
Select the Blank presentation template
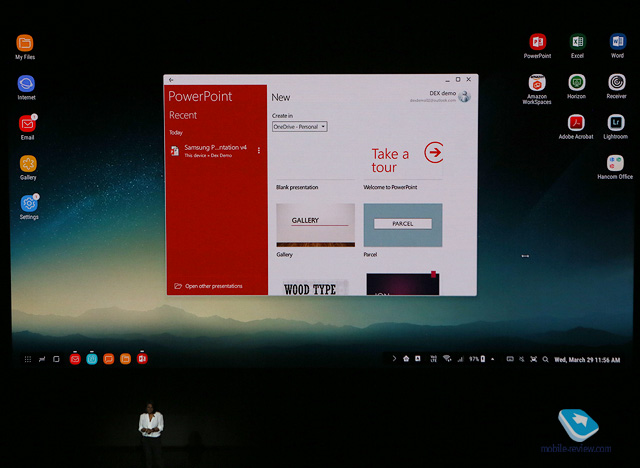pyautogui.click(x=316, y=159)
